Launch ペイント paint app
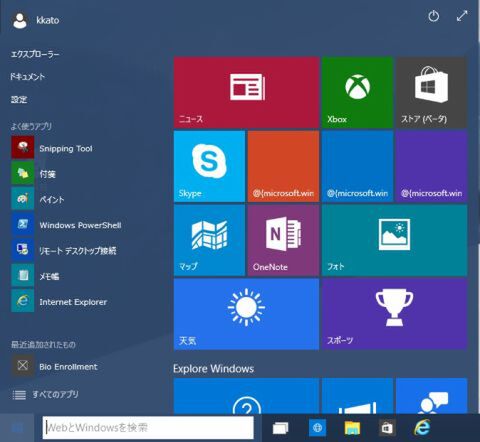 [38, 199]
